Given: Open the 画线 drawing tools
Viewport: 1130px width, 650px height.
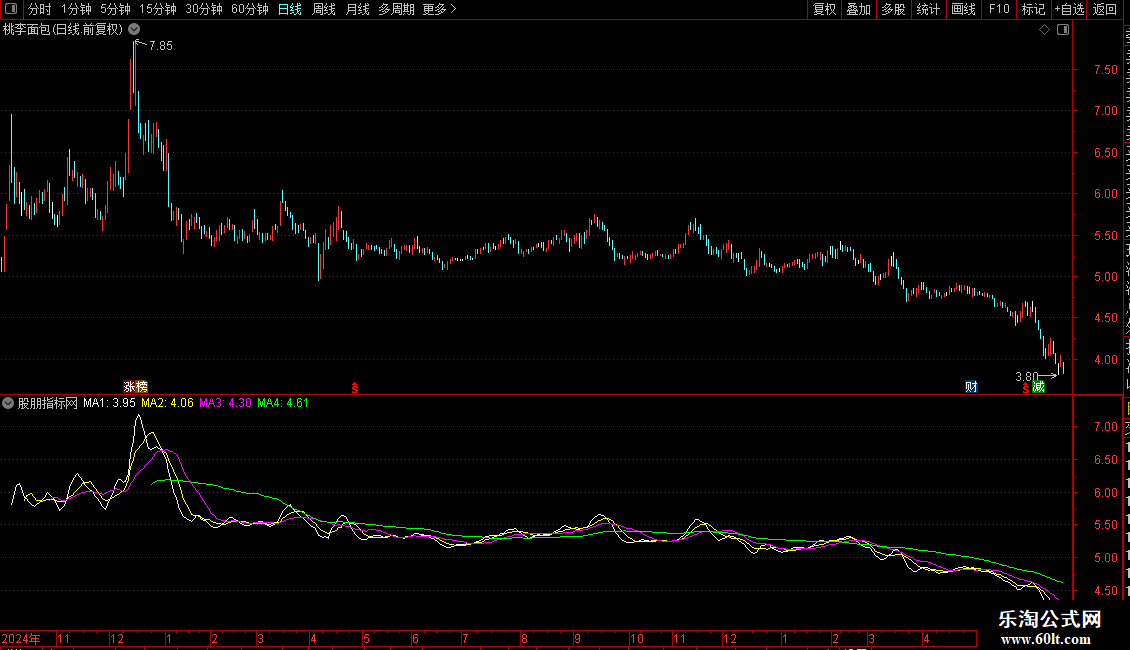Looking at the screenshot, I should coord(964,9).
